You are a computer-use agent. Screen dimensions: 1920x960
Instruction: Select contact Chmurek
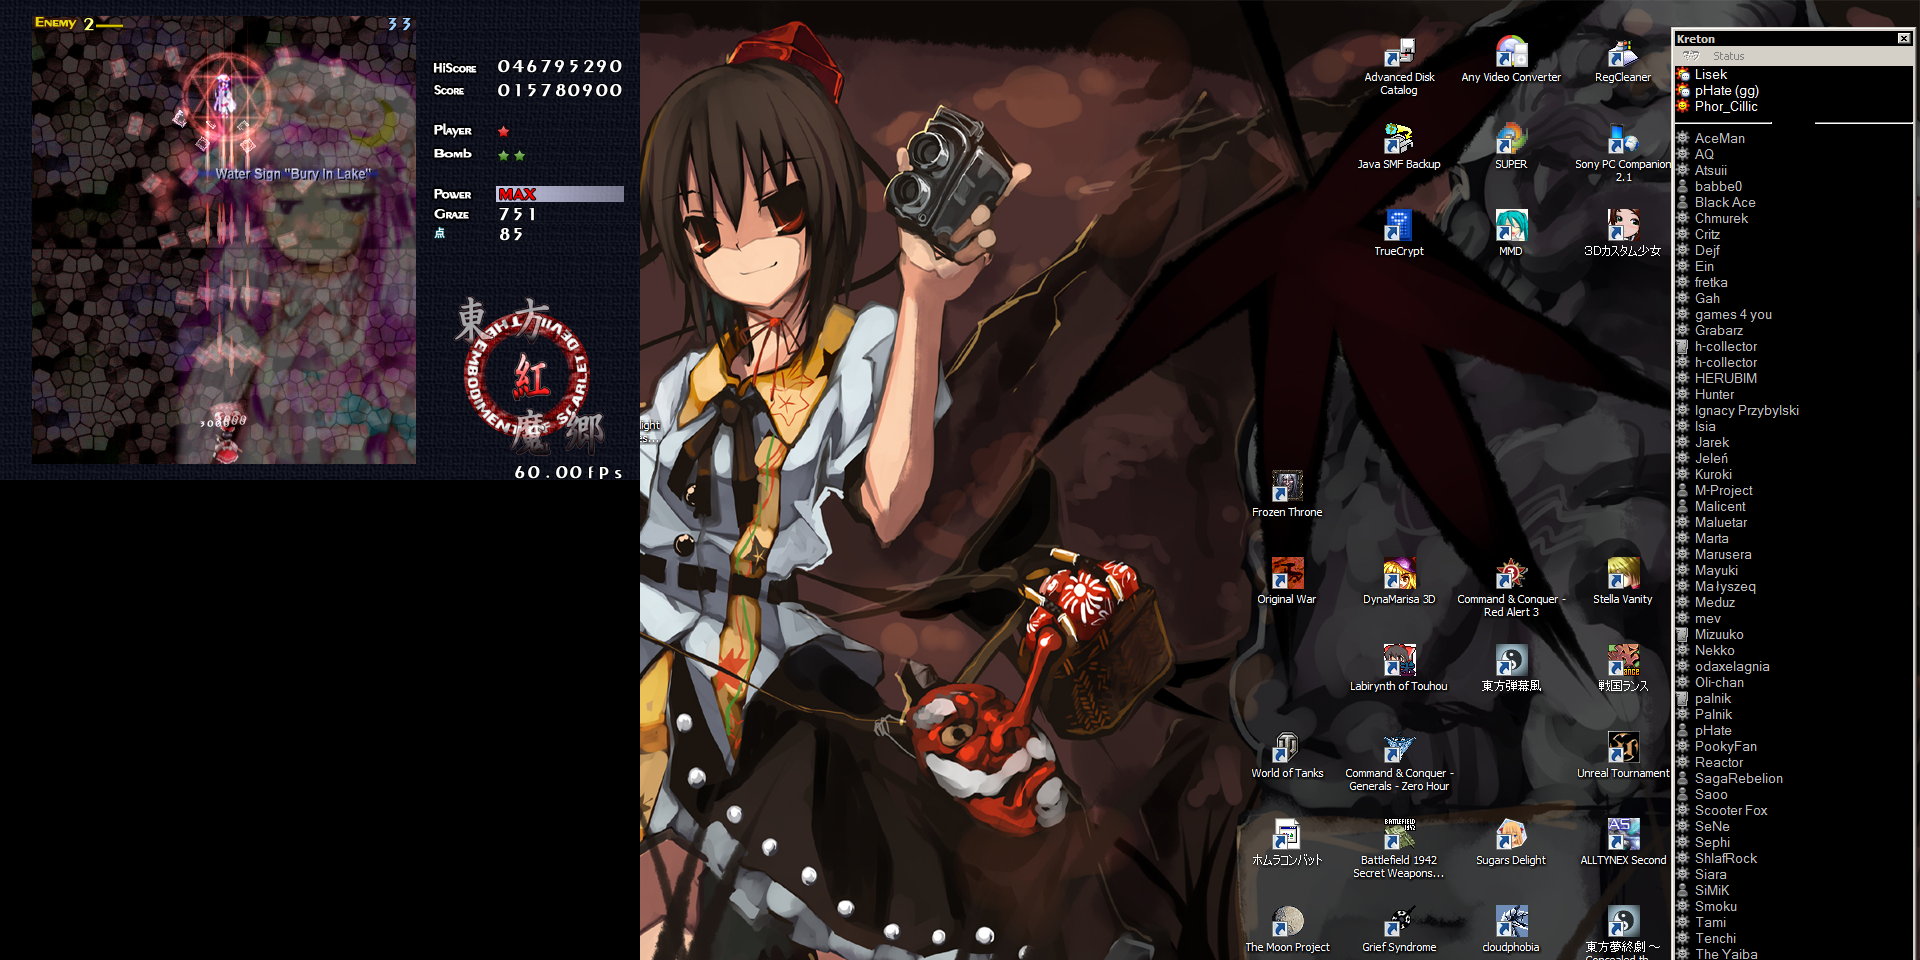pos(1721,218)
